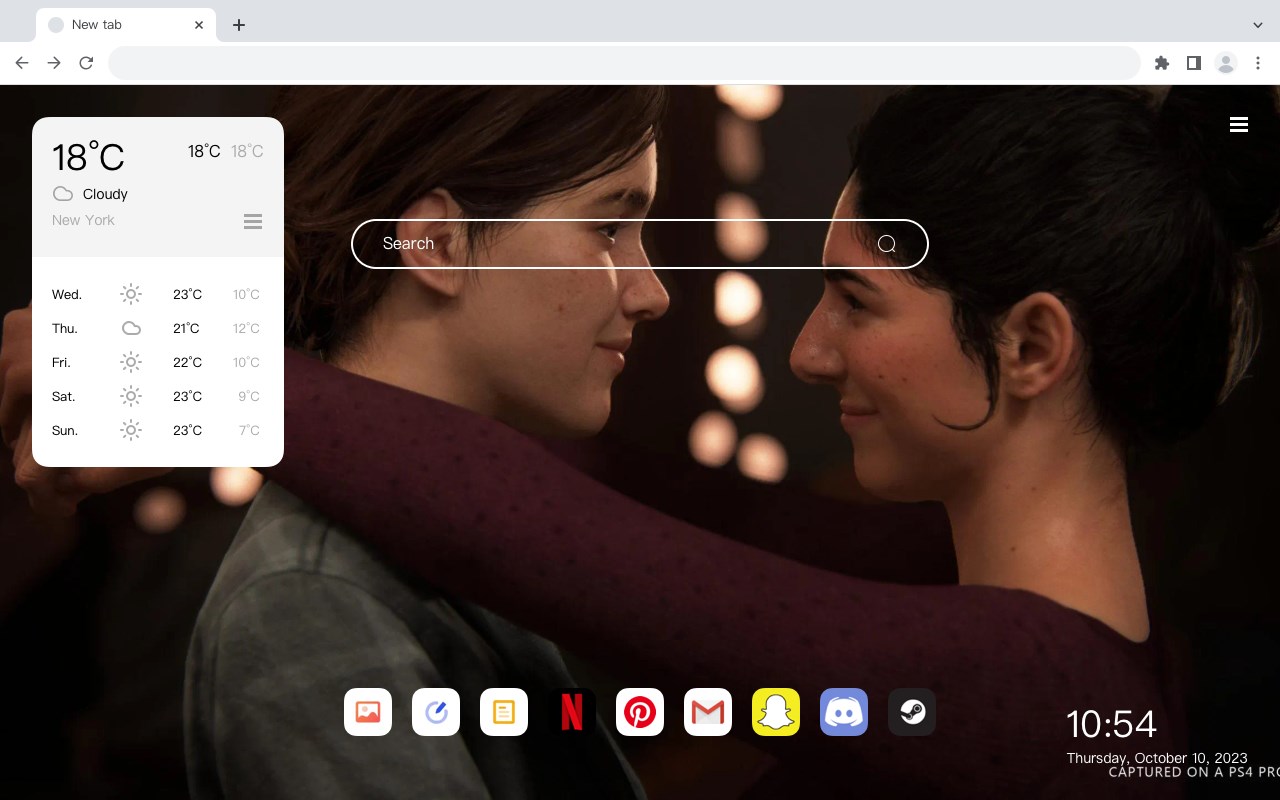Viewport: 1280px width, 800px height.
Task: Open the photo gallery shortcut icon
Action: tap(368, 712)
